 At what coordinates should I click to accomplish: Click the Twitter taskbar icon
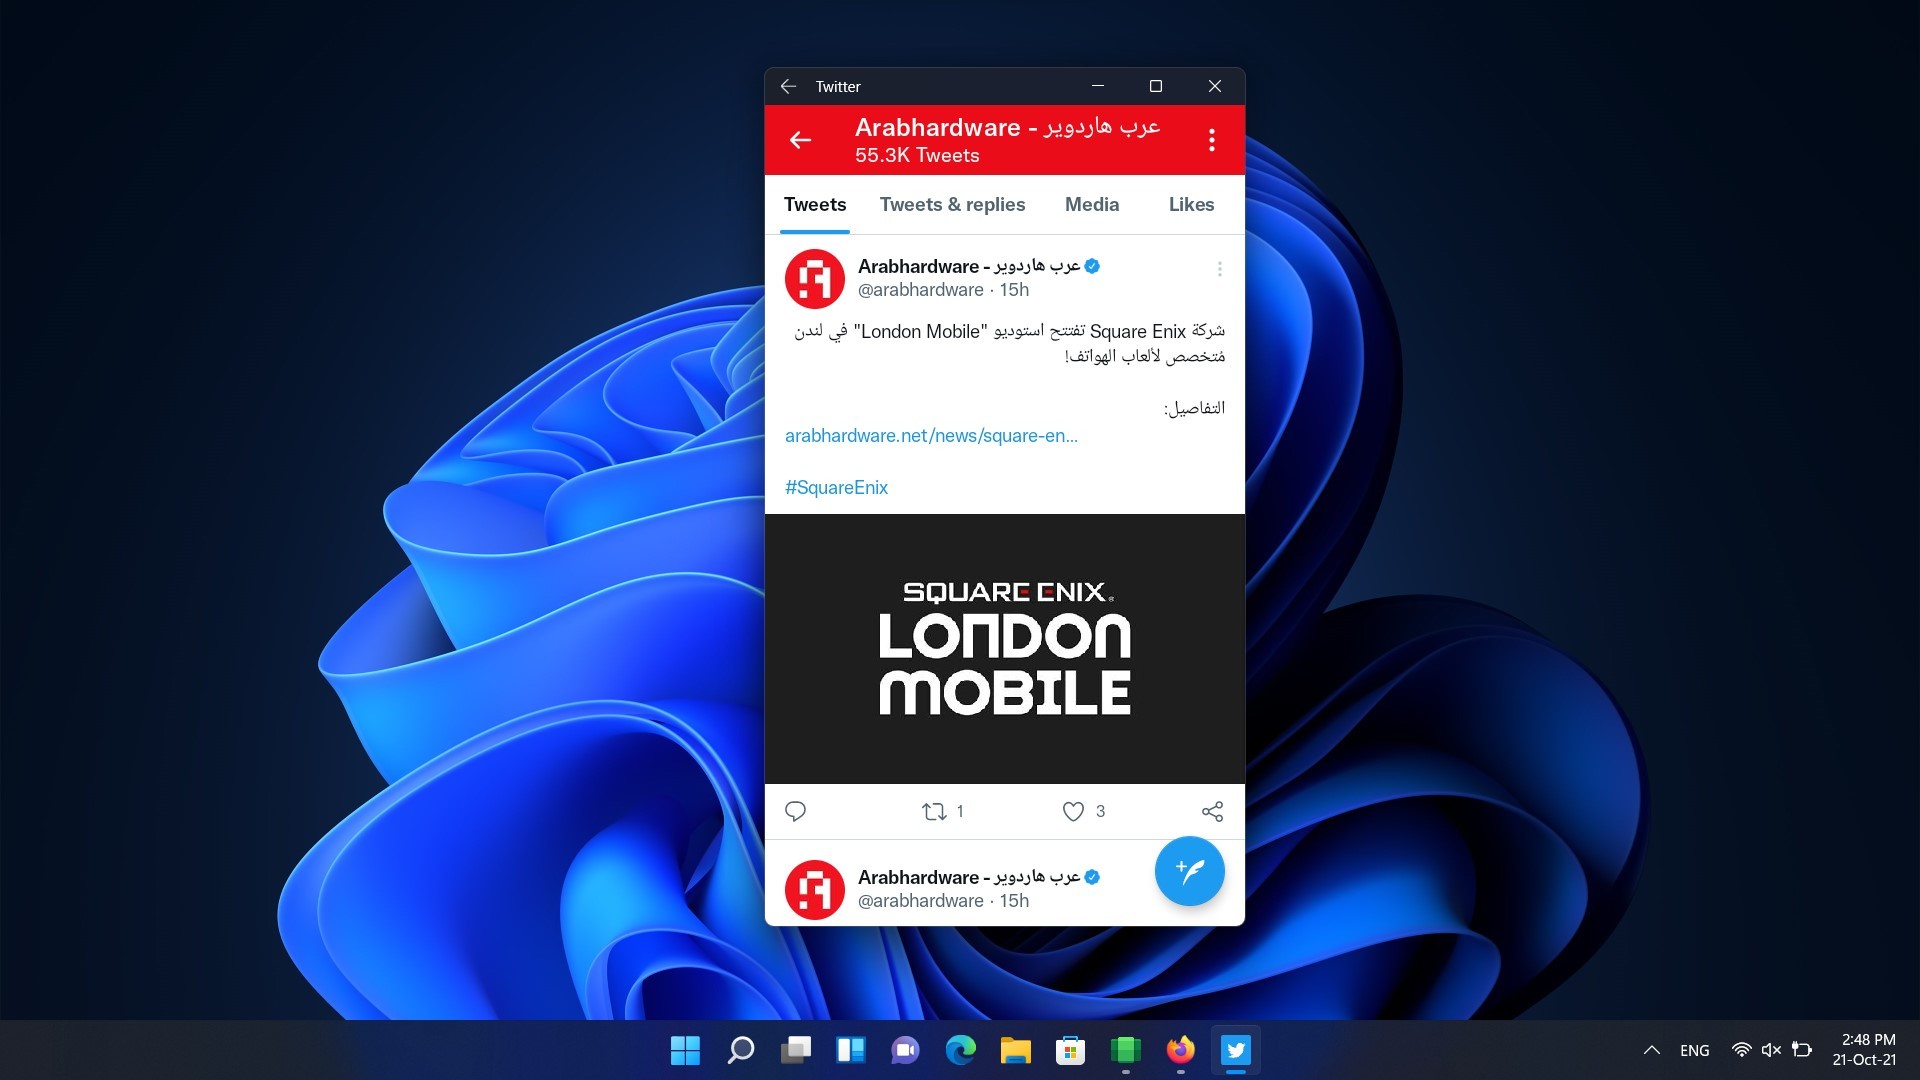(1236, 1050)
